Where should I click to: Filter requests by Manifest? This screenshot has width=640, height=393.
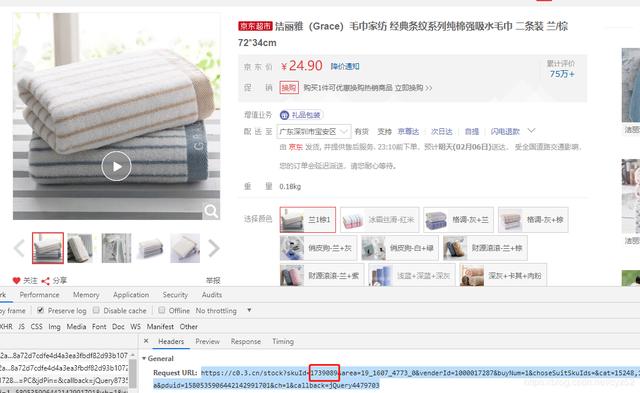pyautogui.click(x=160, y=326)
